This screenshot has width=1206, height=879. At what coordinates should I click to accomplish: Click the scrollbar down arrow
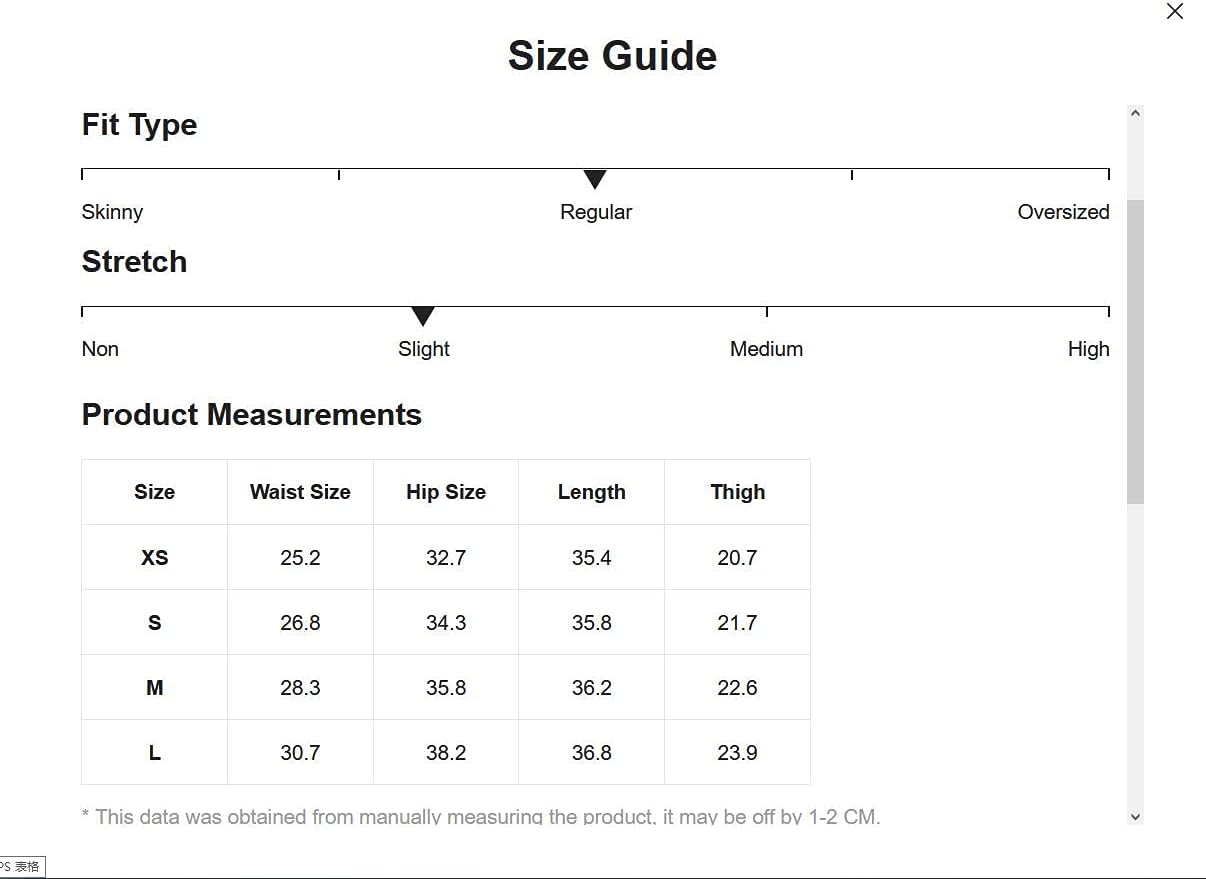(1135, 816)
